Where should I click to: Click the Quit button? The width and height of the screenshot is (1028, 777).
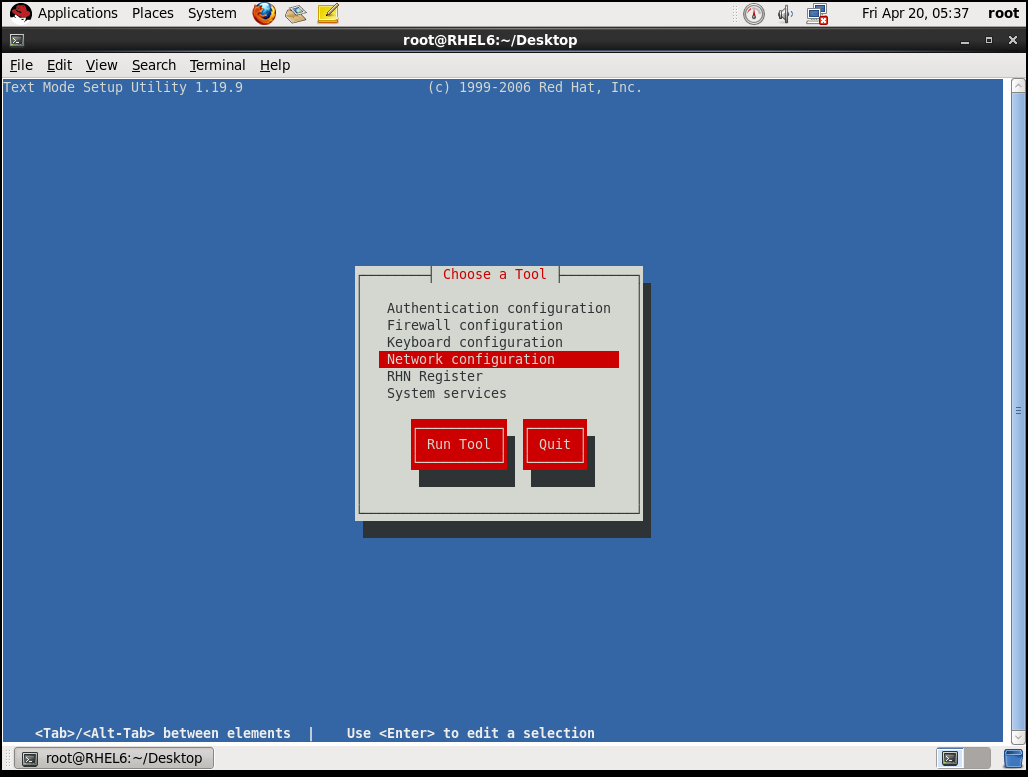(555, 445)
